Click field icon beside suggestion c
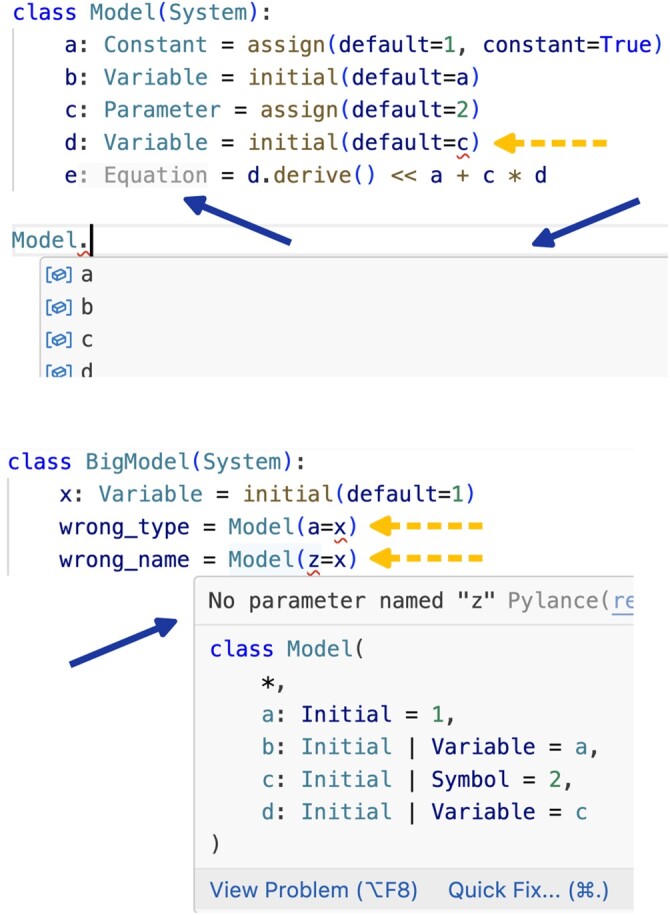This screenshot has height=915, width=670. pos(58,340)
